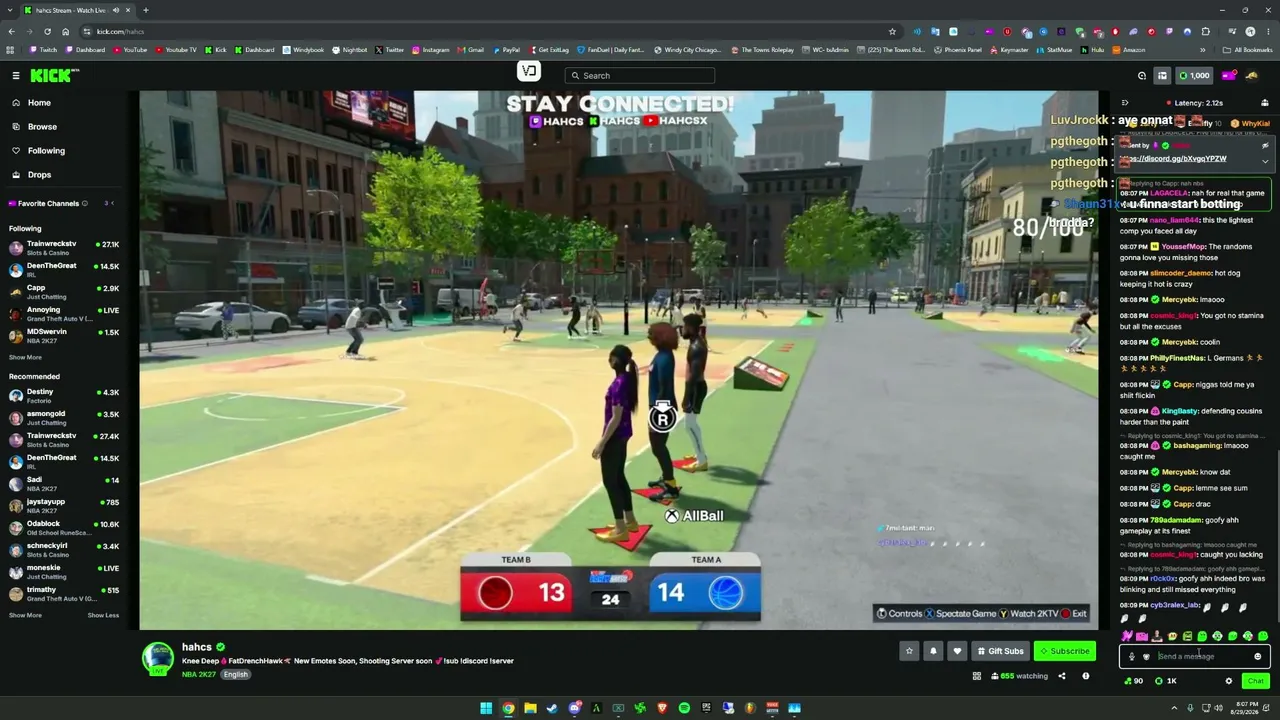
Task: Hide the pinned message in chat
Action: 1265,146
